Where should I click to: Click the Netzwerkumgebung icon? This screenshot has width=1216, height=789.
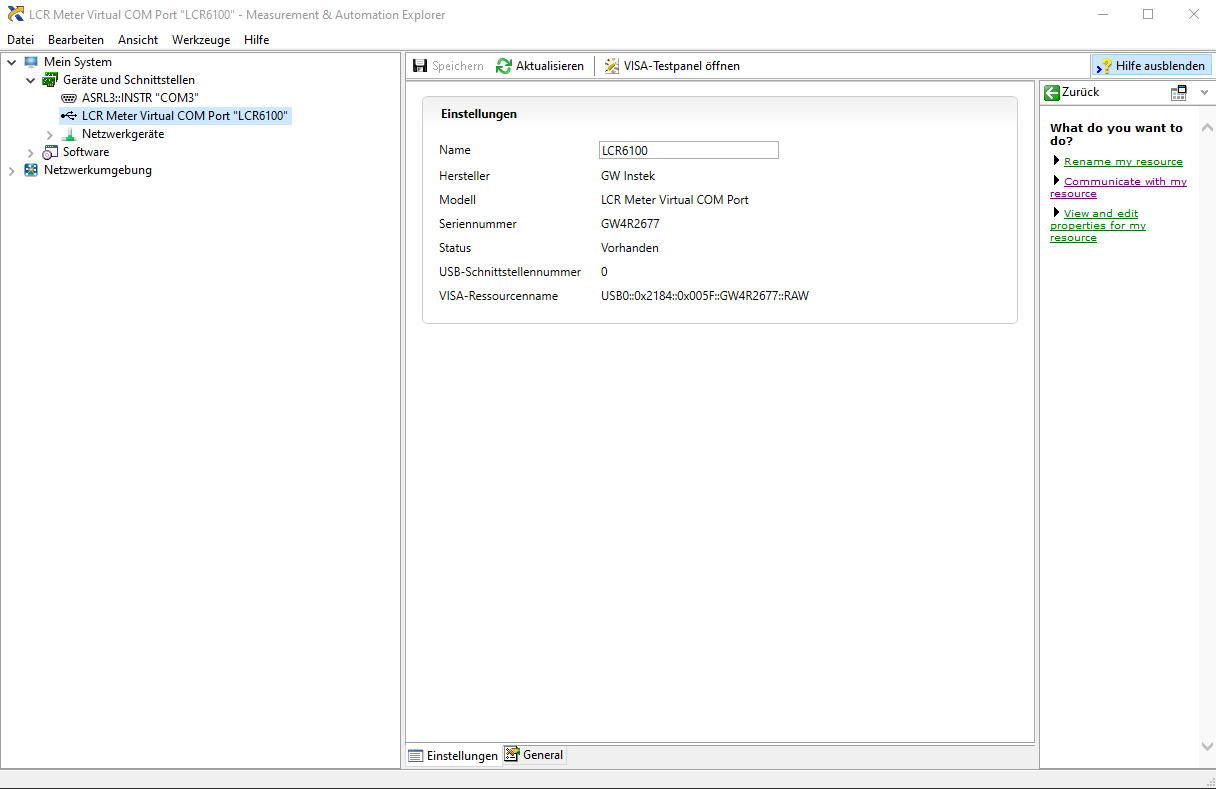pos(31,170)
